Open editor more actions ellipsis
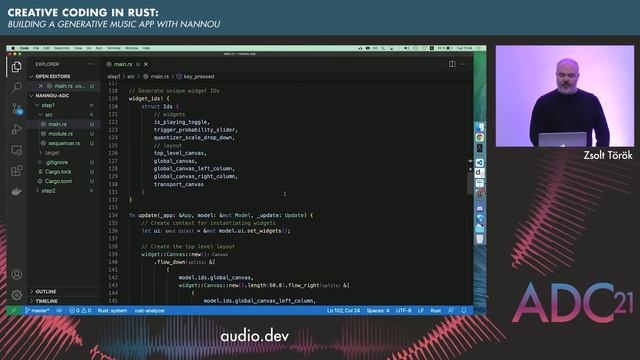640x360 pixels. (463, 64)
